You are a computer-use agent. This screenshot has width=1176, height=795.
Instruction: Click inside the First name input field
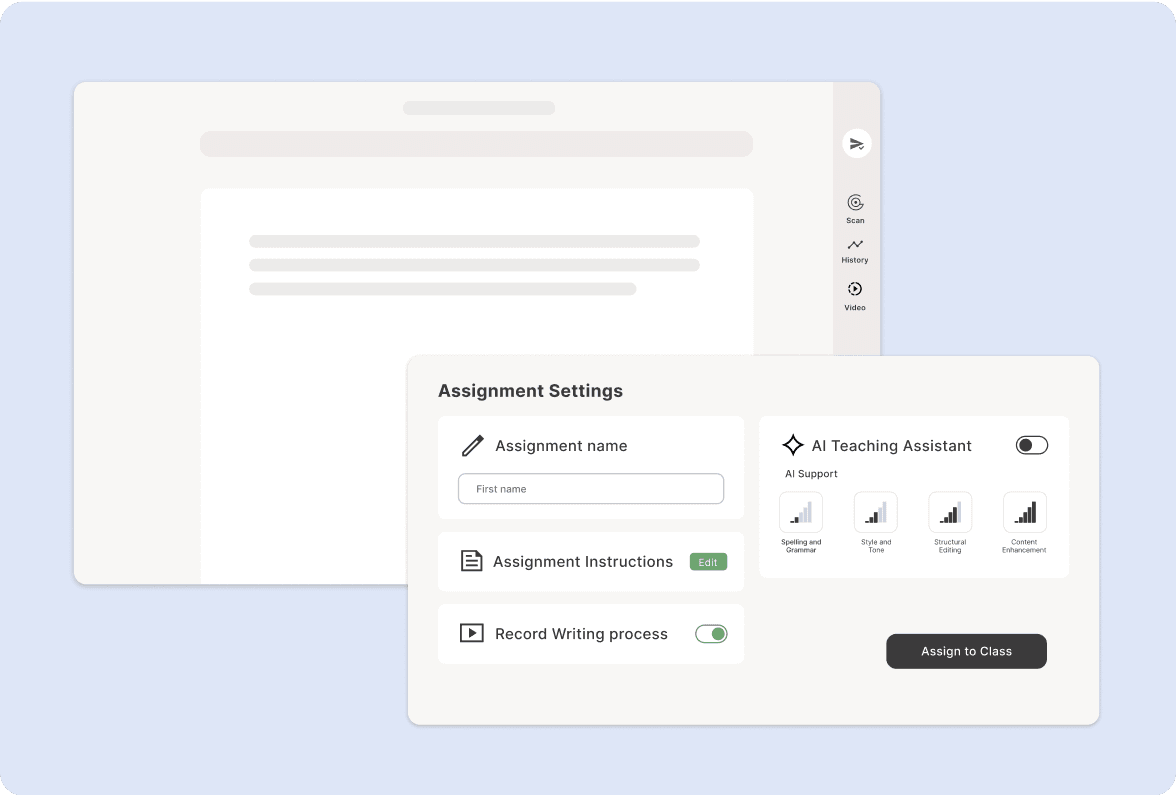[x=590, y=488]
